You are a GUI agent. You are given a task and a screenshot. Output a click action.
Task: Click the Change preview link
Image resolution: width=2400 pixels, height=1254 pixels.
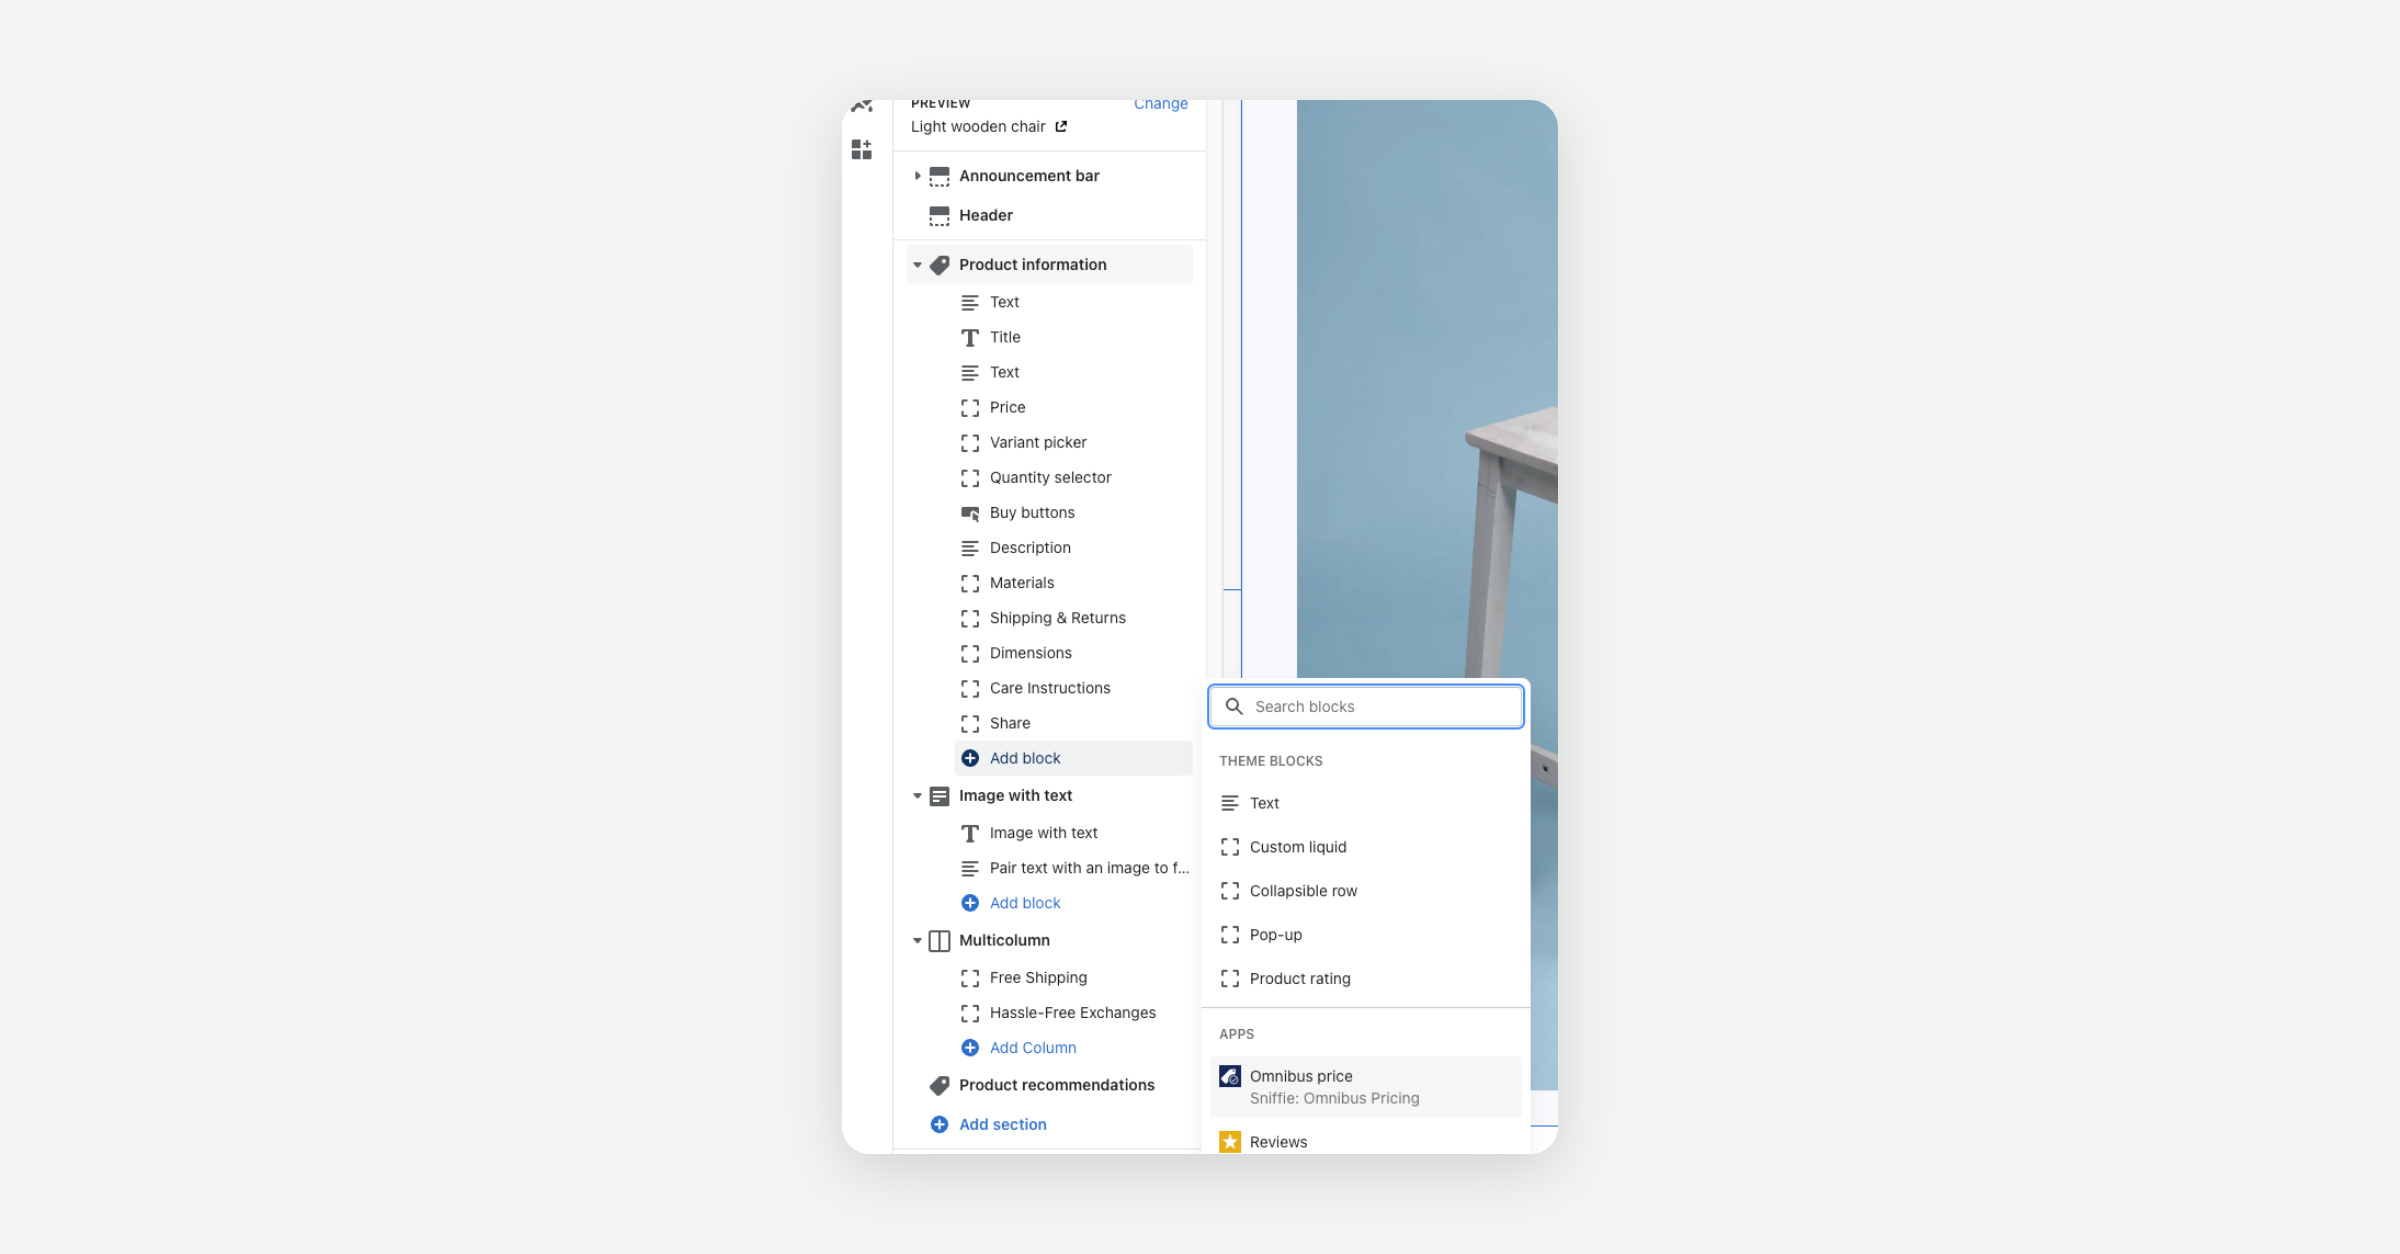pos(1160,104)
